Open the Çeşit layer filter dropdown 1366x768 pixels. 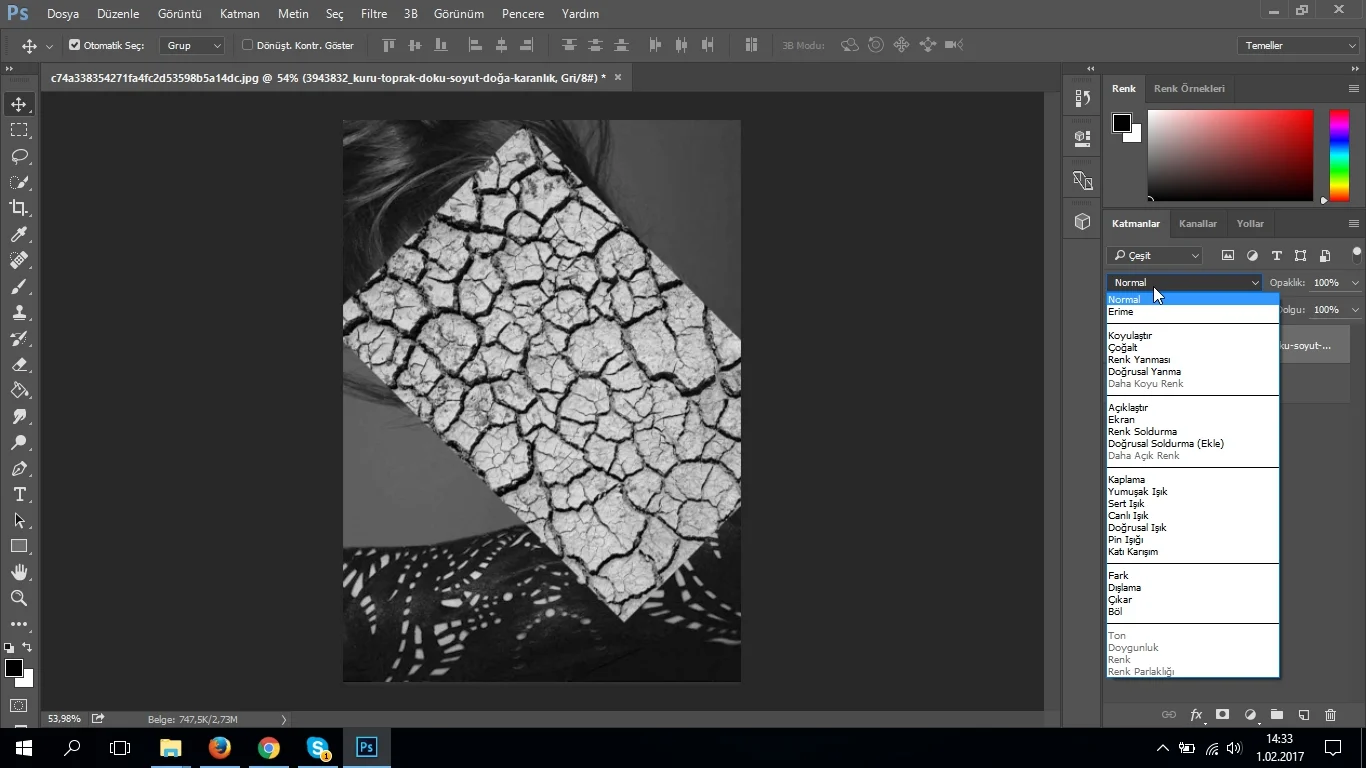coord(1154,256)
